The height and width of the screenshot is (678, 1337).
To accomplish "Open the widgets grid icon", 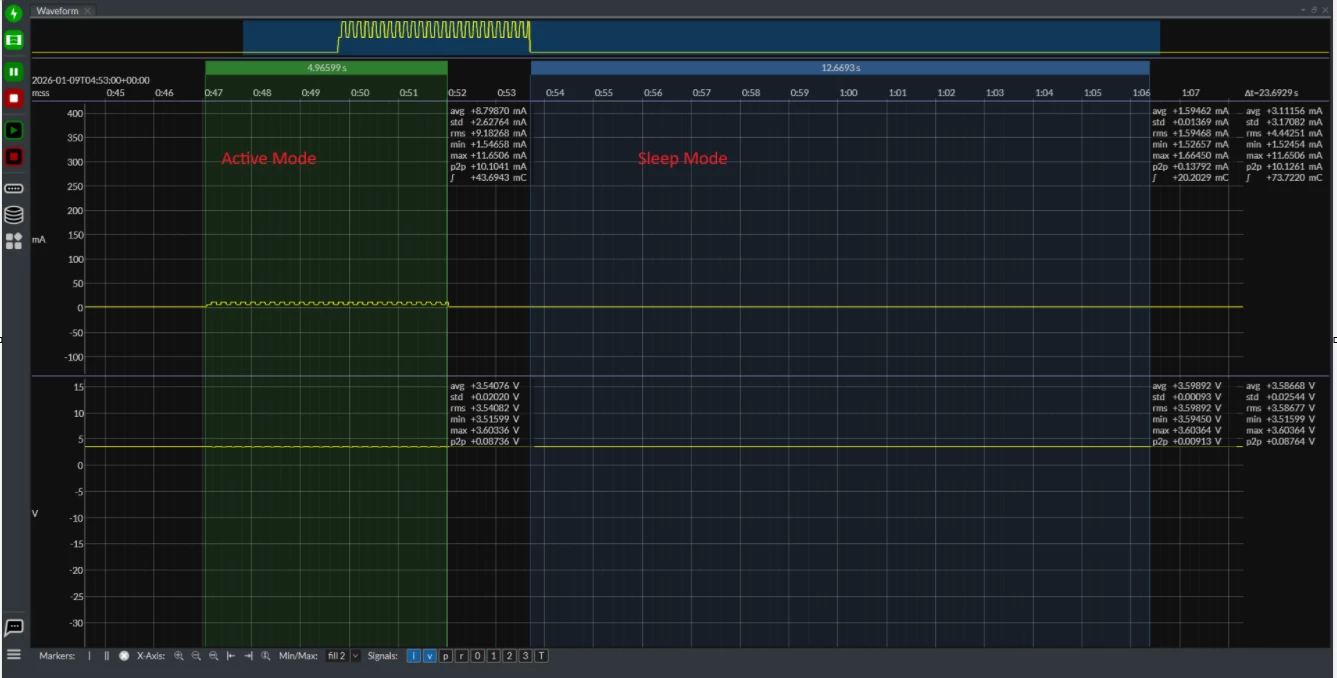I will point(14,241).
